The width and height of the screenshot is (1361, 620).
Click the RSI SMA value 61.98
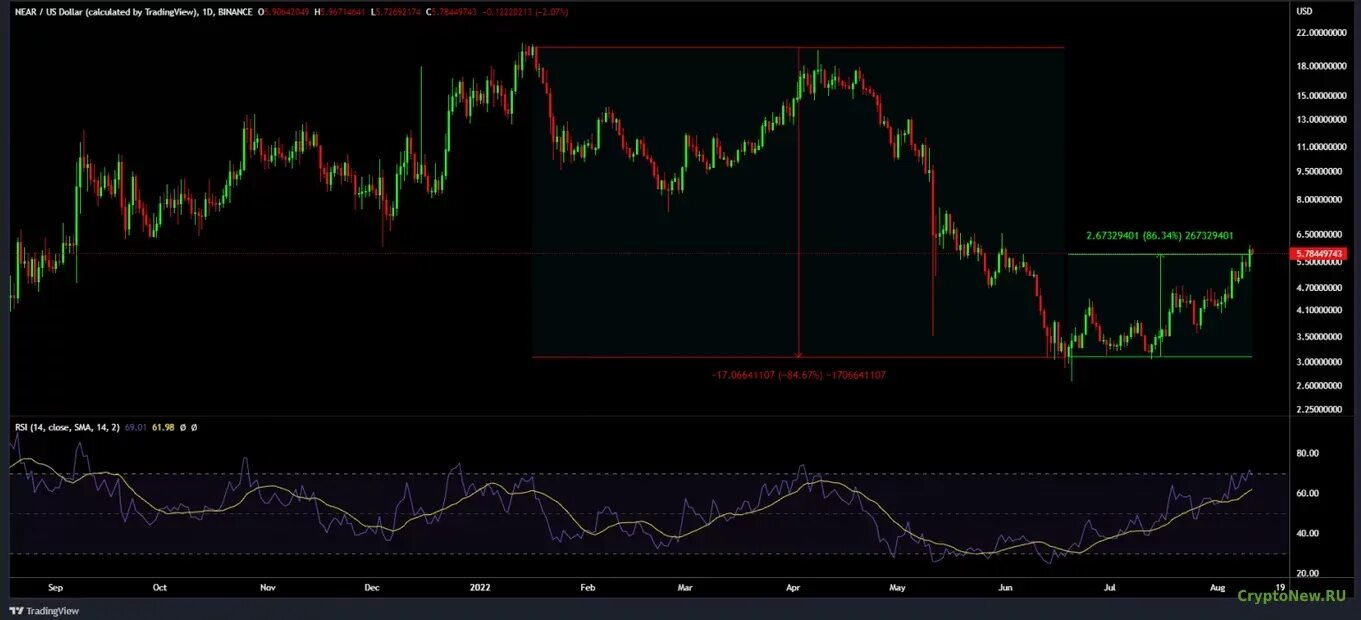tap(162, 427)
